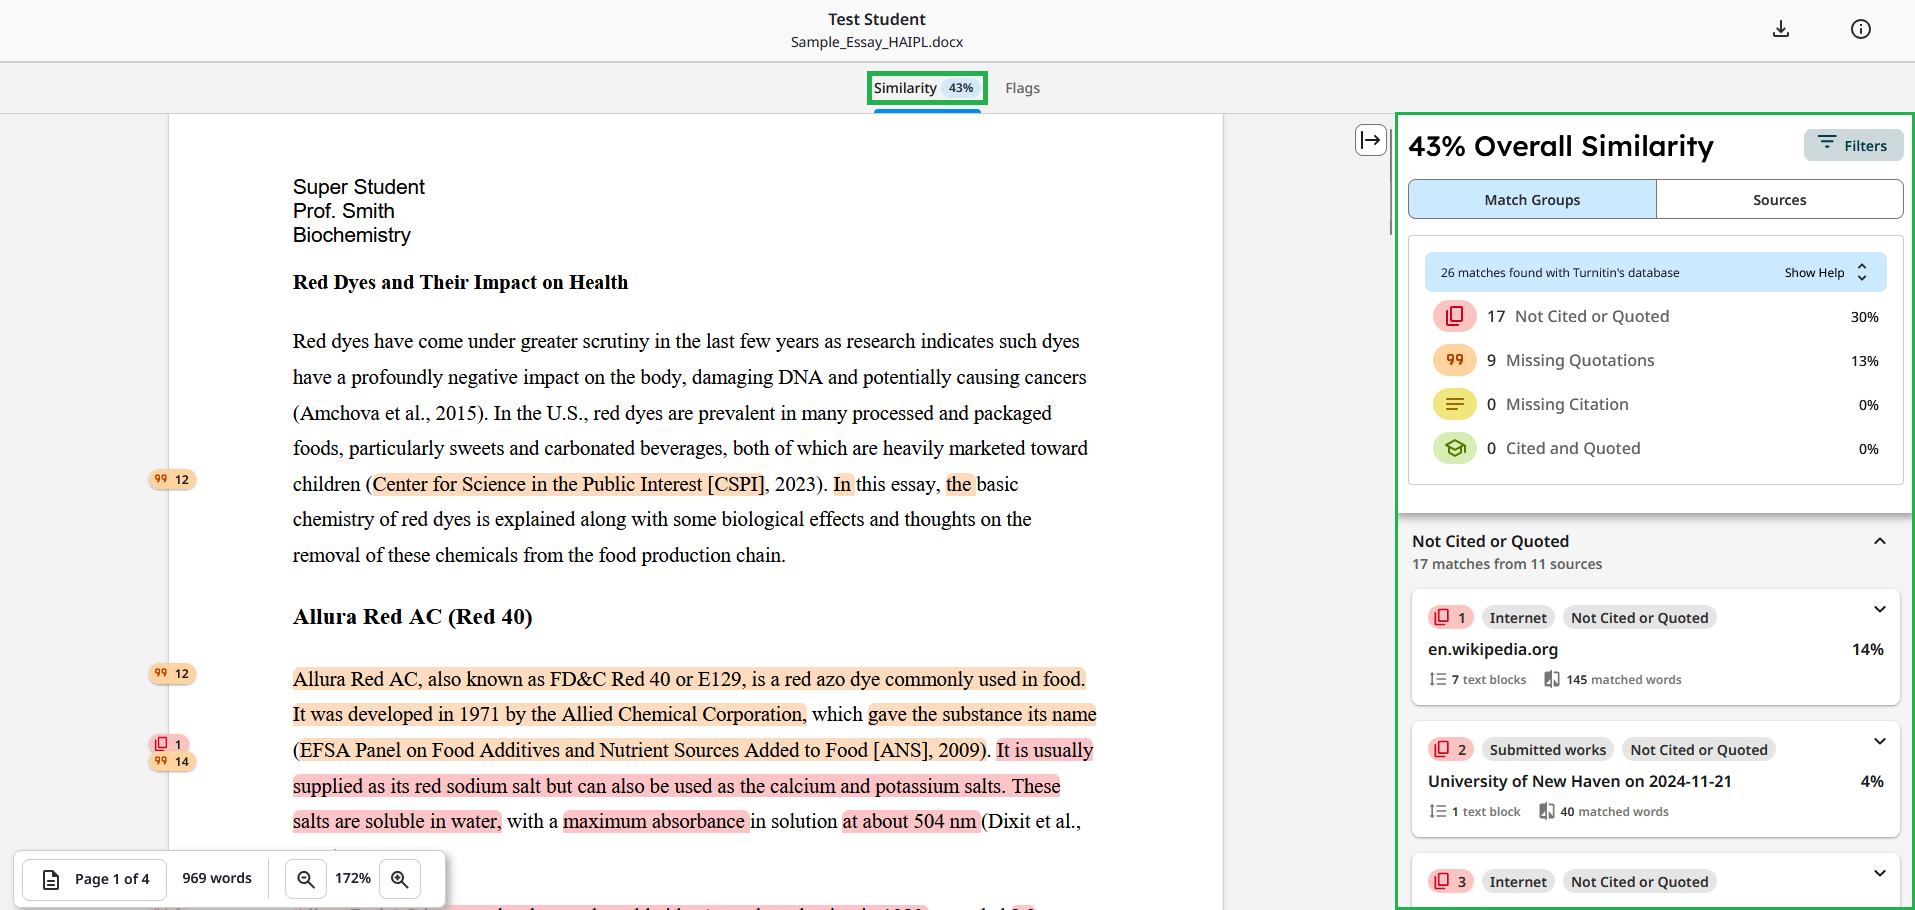Click text blocks icon in wikipedia card
The width and height of the screenshot is (1915, 910).
[1438, 680]
